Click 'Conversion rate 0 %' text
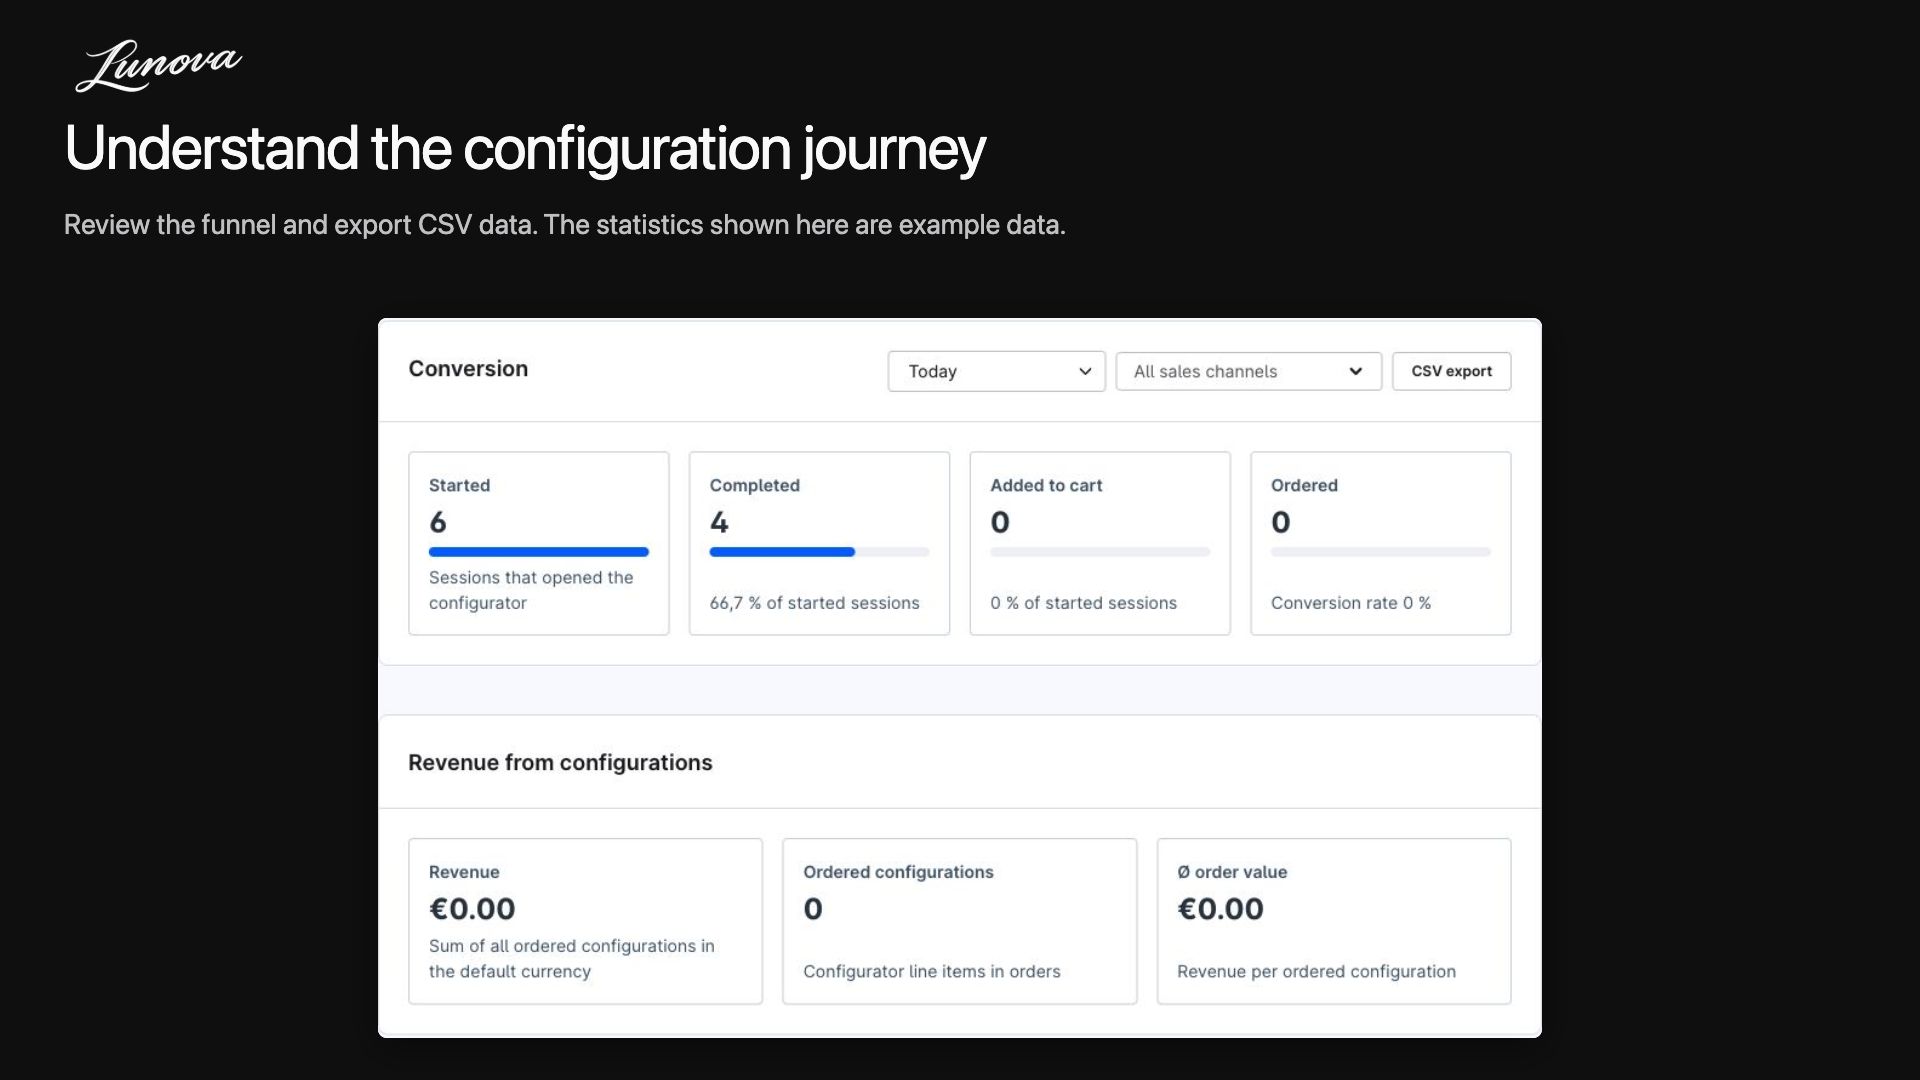This screenshot has width=1920, height=1080. 1351,603
